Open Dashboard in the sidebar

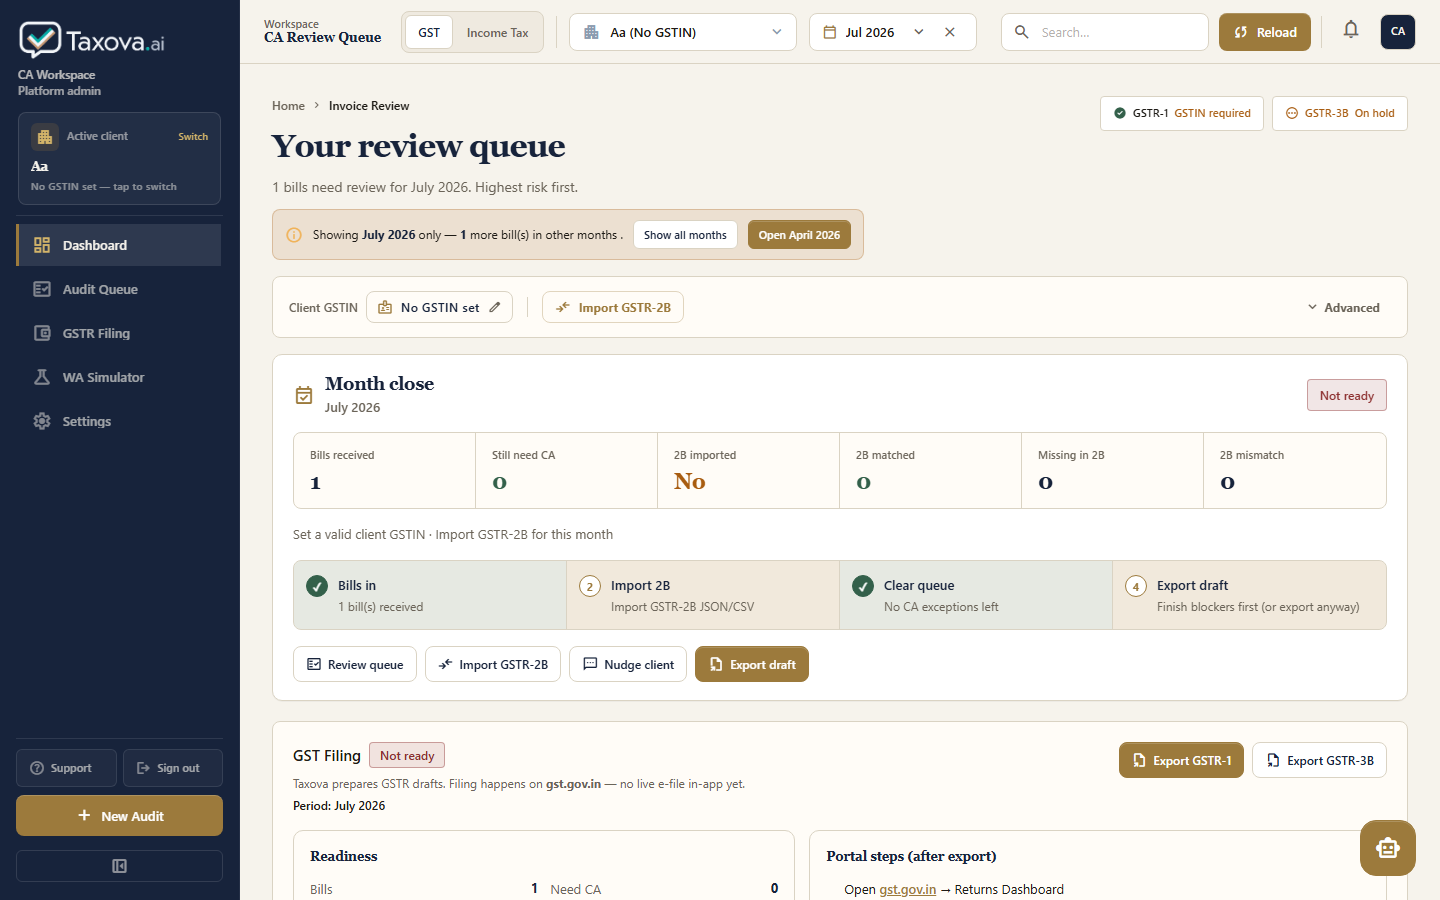(119, 245)
